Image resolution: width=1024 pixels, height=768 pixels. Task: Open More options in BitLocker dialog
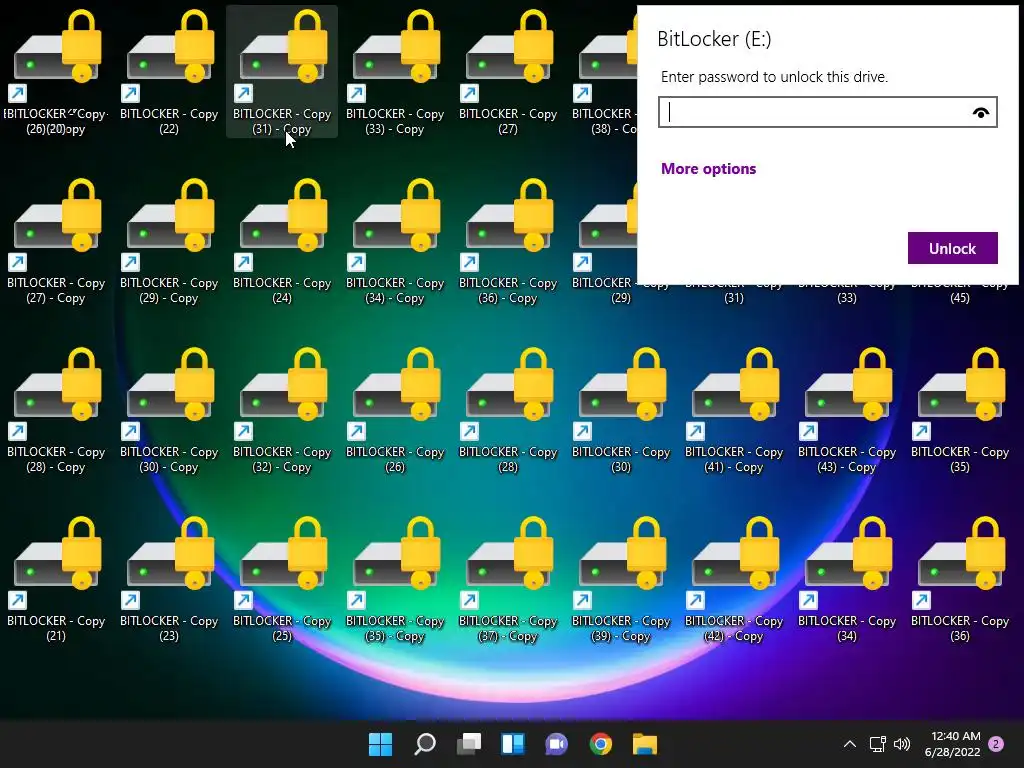click(x=709, y=168)
